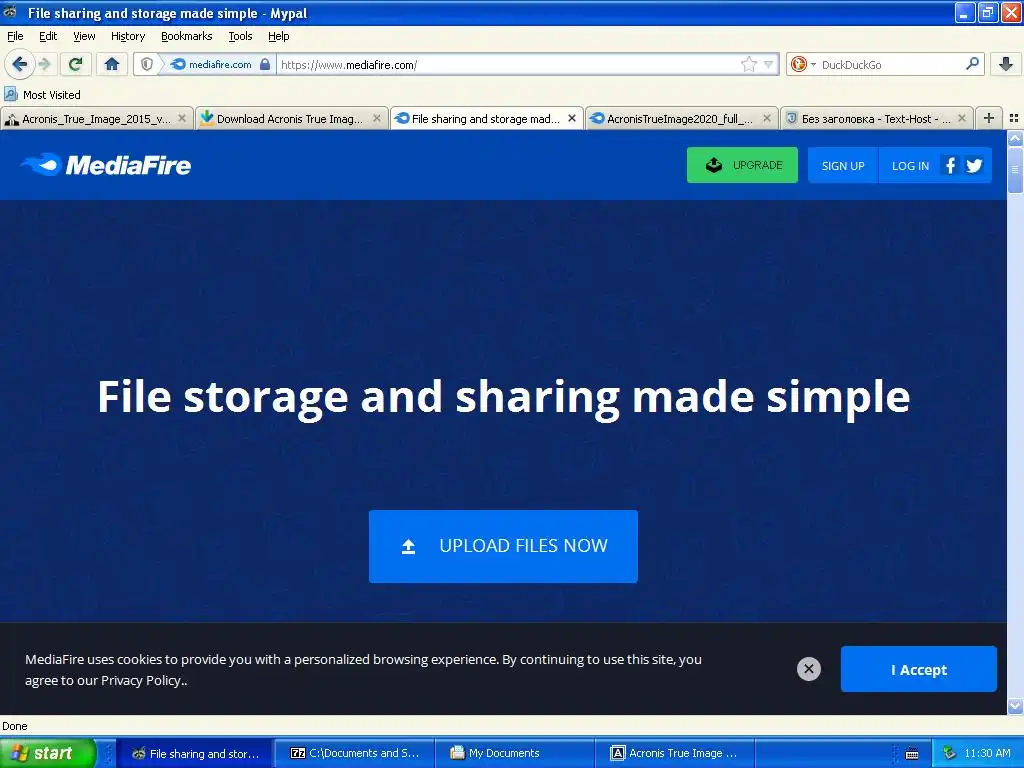Bookmark this page with the star
This screenshot has height=768, width=1024.
(748, 64)
